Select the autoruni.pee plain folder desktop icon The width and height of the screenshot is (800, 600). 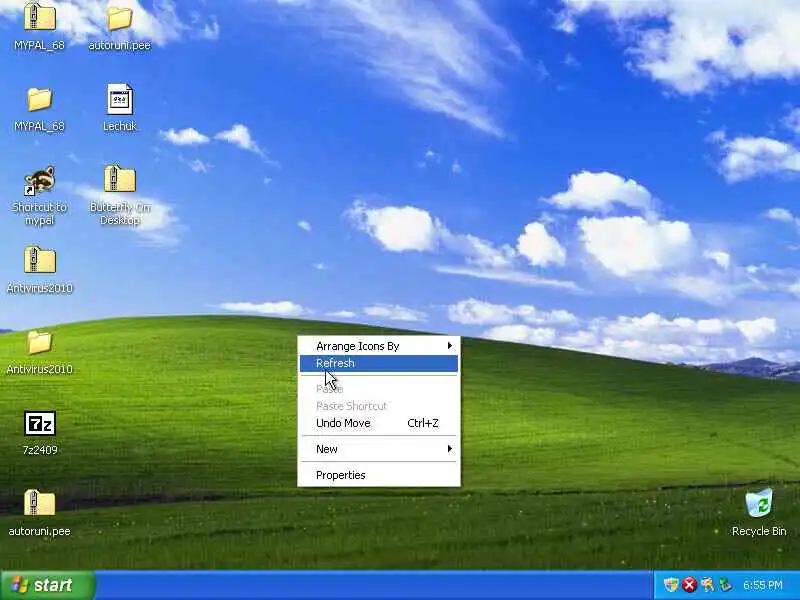coord(119,19)
